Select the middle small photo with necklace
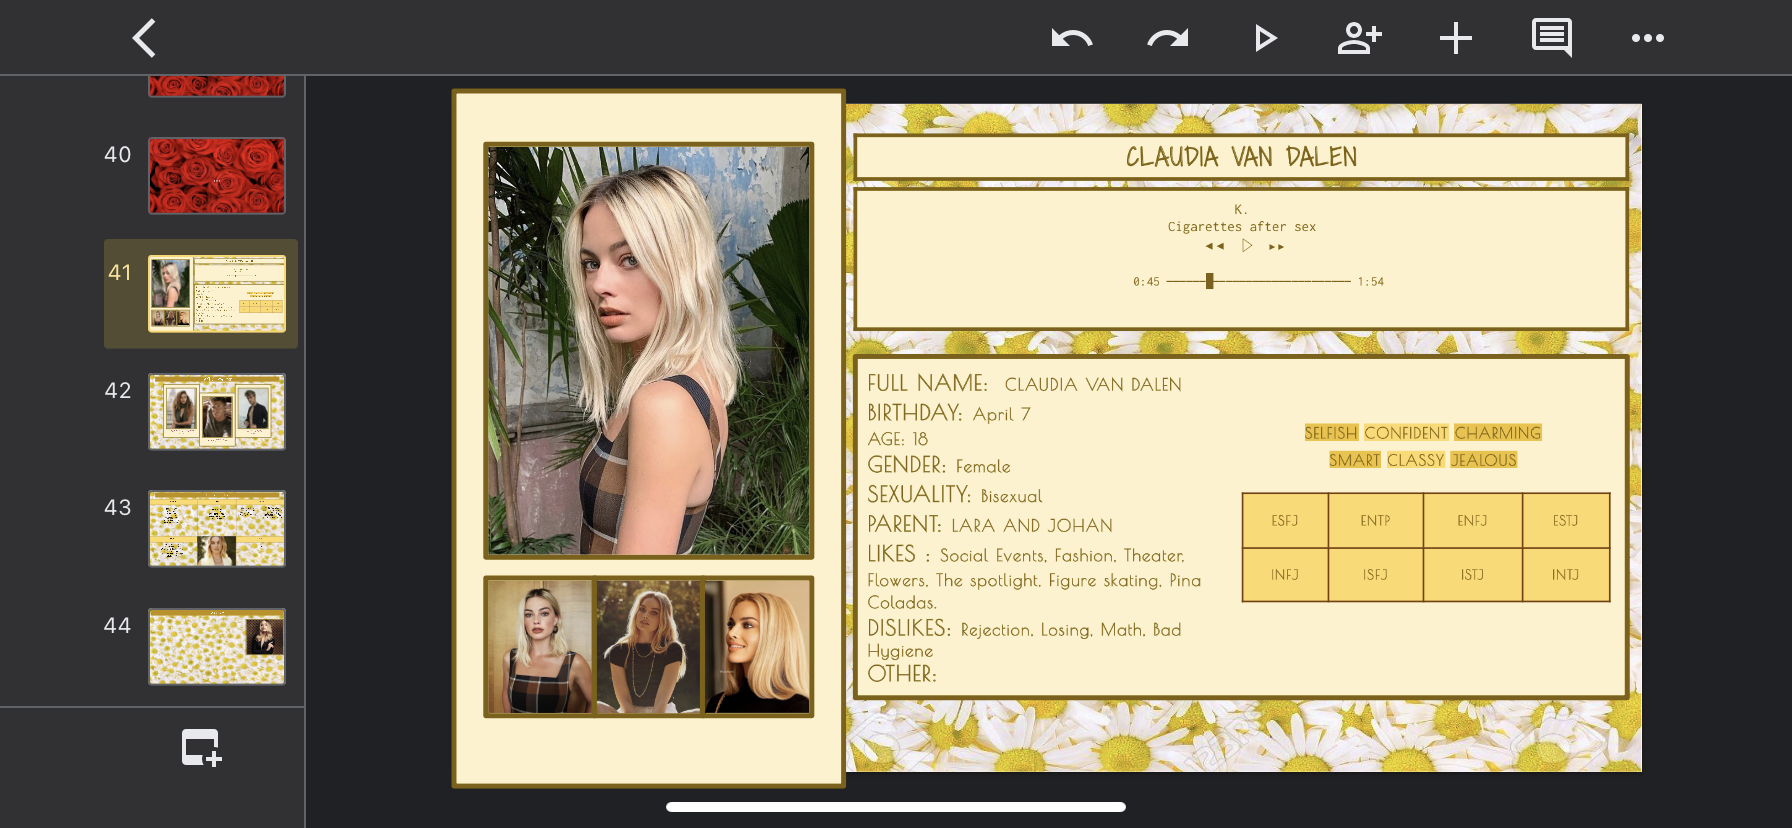Screen dimensions: 1792x828 tap(649, 646)
